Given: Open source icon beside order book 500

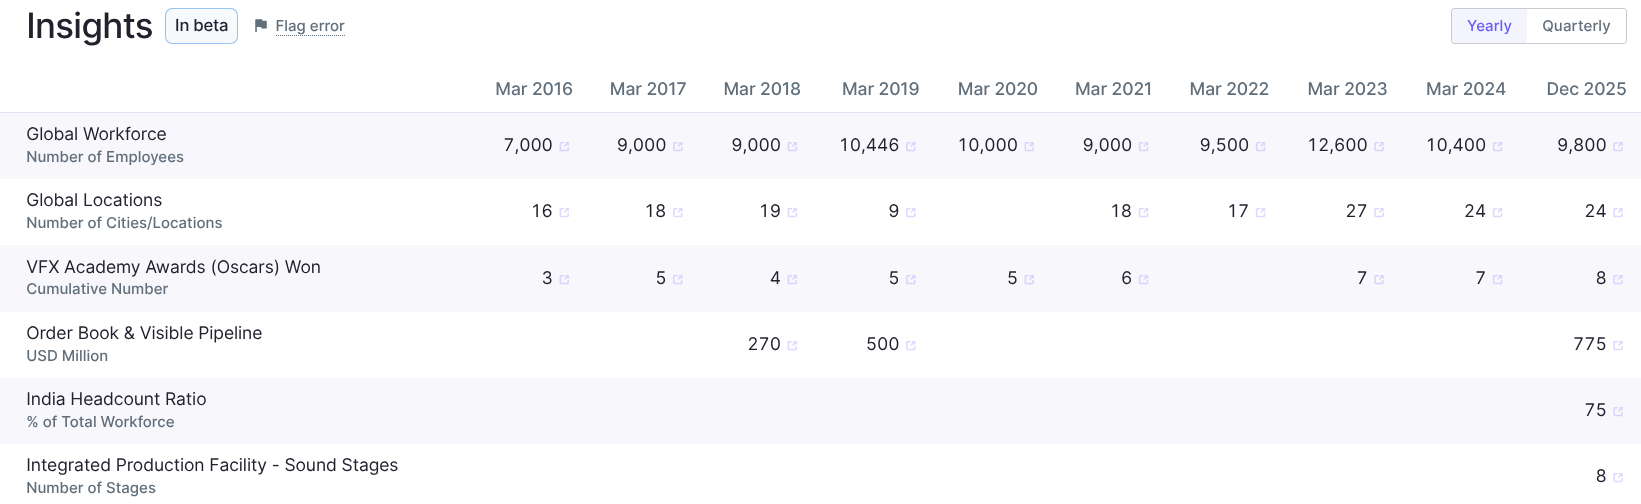Looking at the screenshot, I should 911,345.
